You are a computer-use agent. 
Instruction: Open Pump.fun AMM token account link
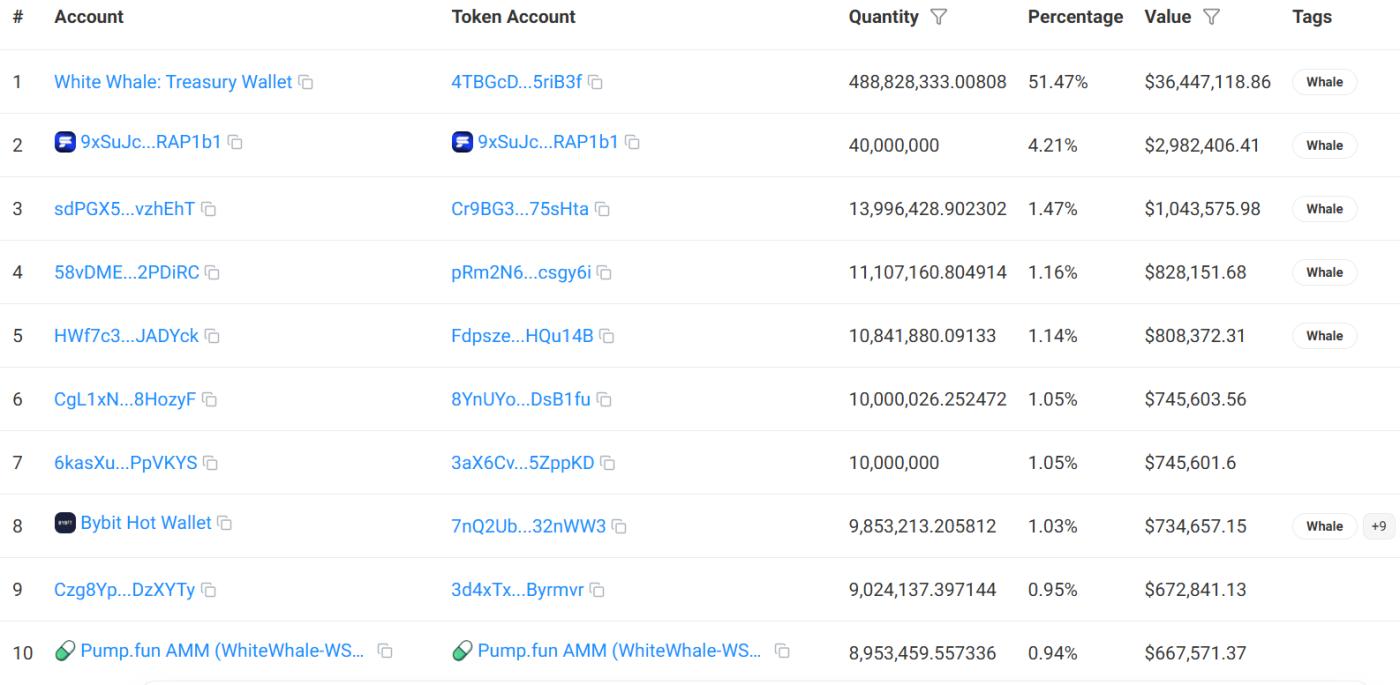pyautogui.click(x=619, y=651)
